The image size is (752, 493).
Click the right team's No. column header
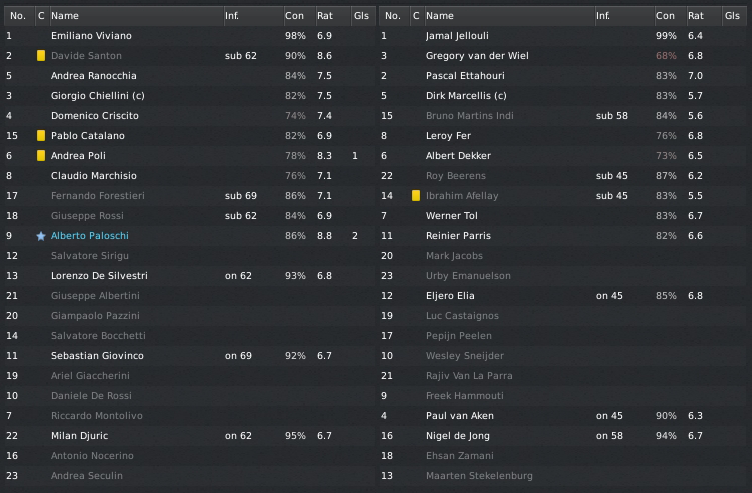tap(392, 16)
